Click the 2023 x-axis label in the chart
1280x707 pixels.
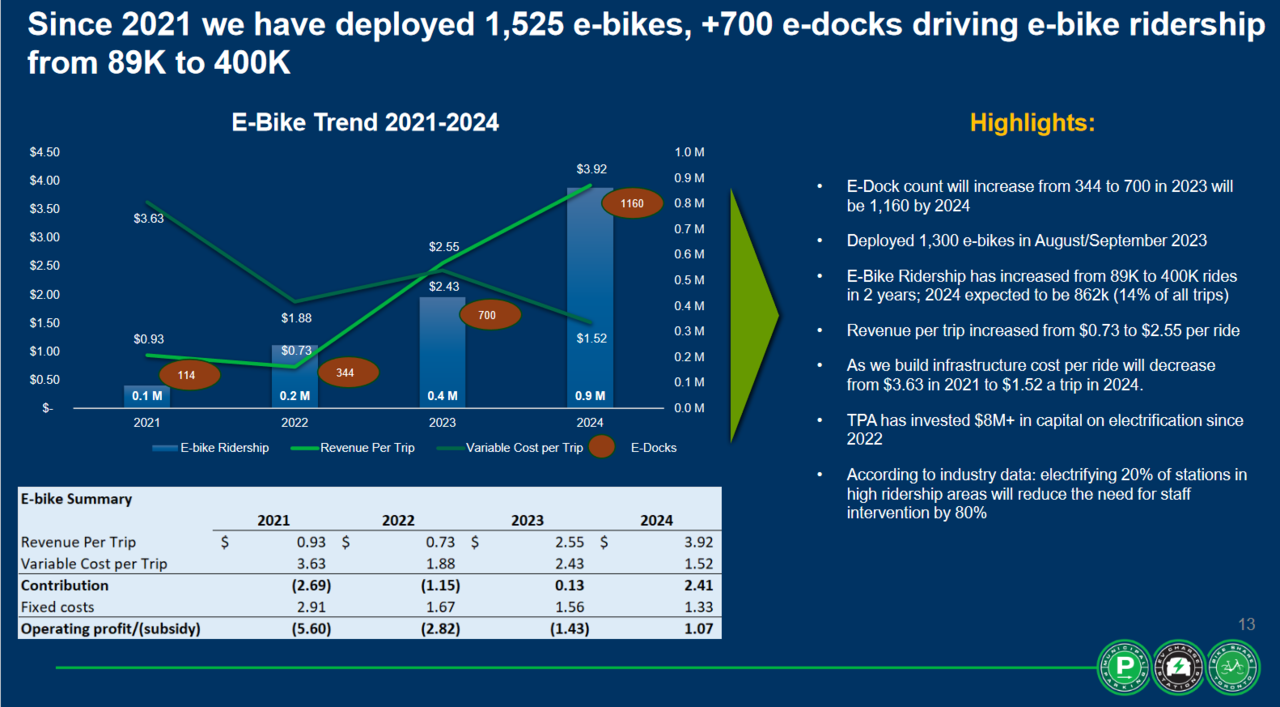(442, 422)
